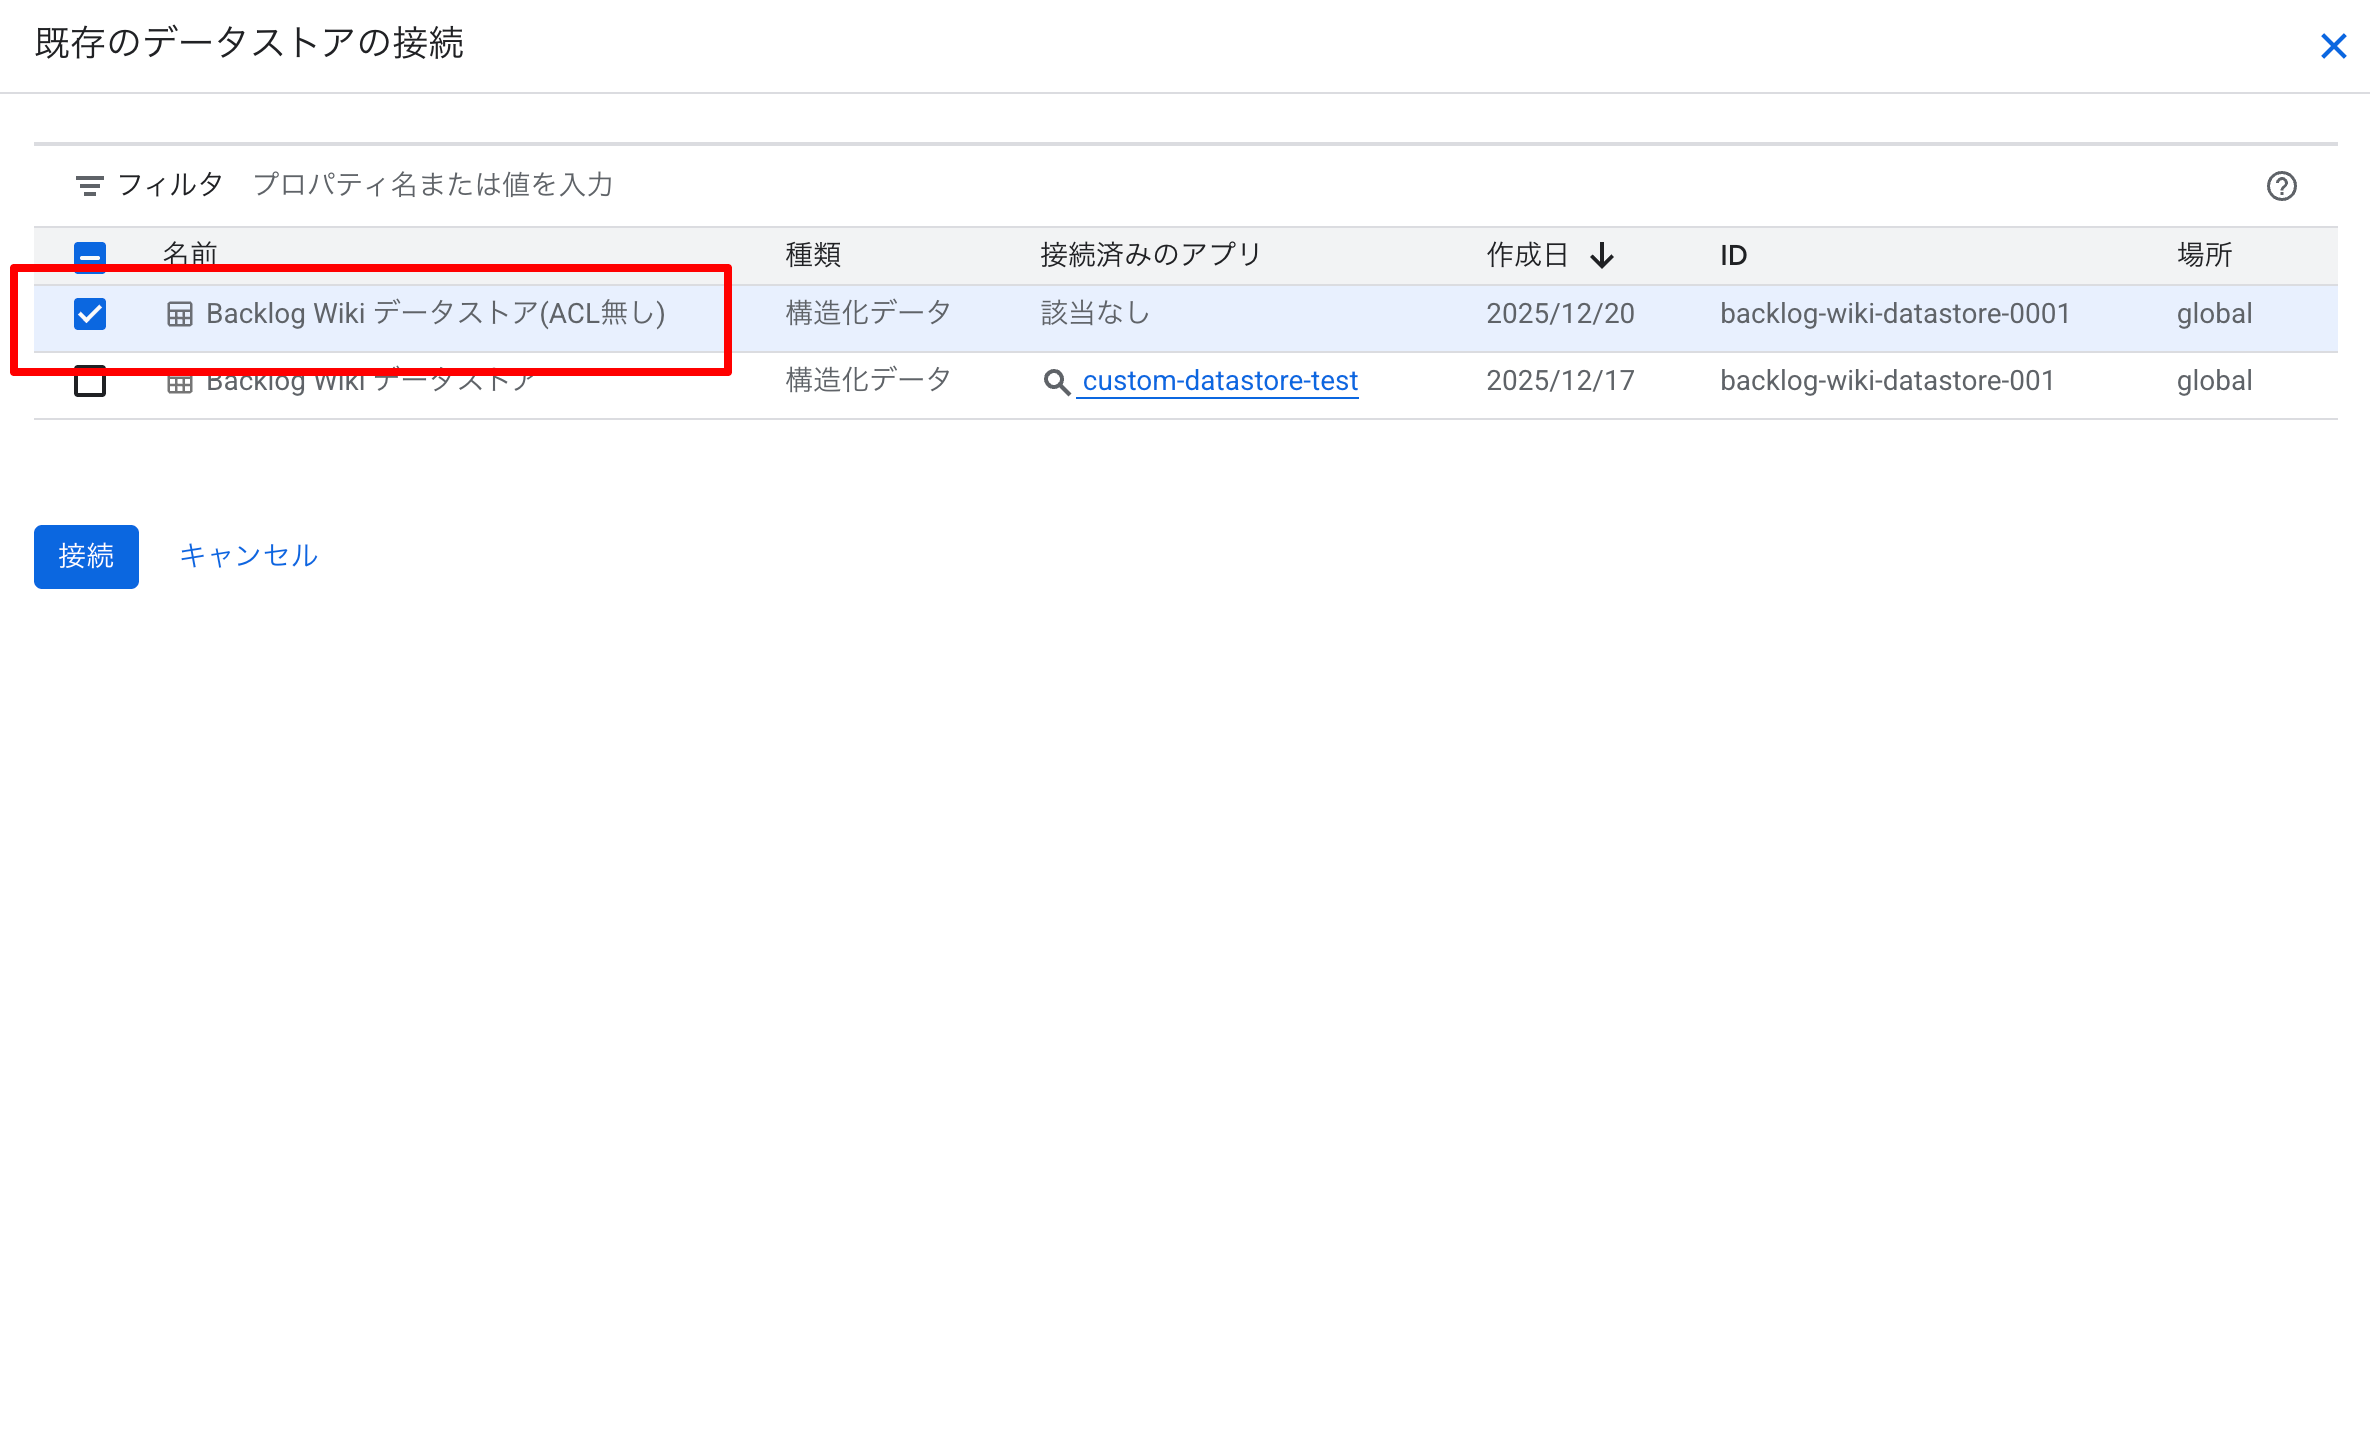Click the search icon next to custom-datastore-test
2370x1438 pixels.
[x=1056, y=381]
